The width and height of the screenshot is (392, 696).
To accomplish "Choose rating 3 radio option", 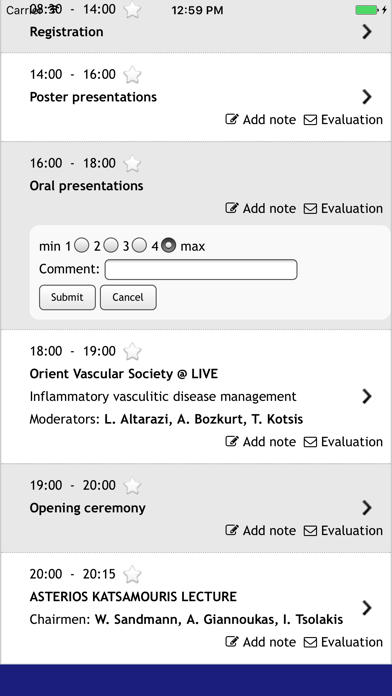I will (x=139, y=245).
